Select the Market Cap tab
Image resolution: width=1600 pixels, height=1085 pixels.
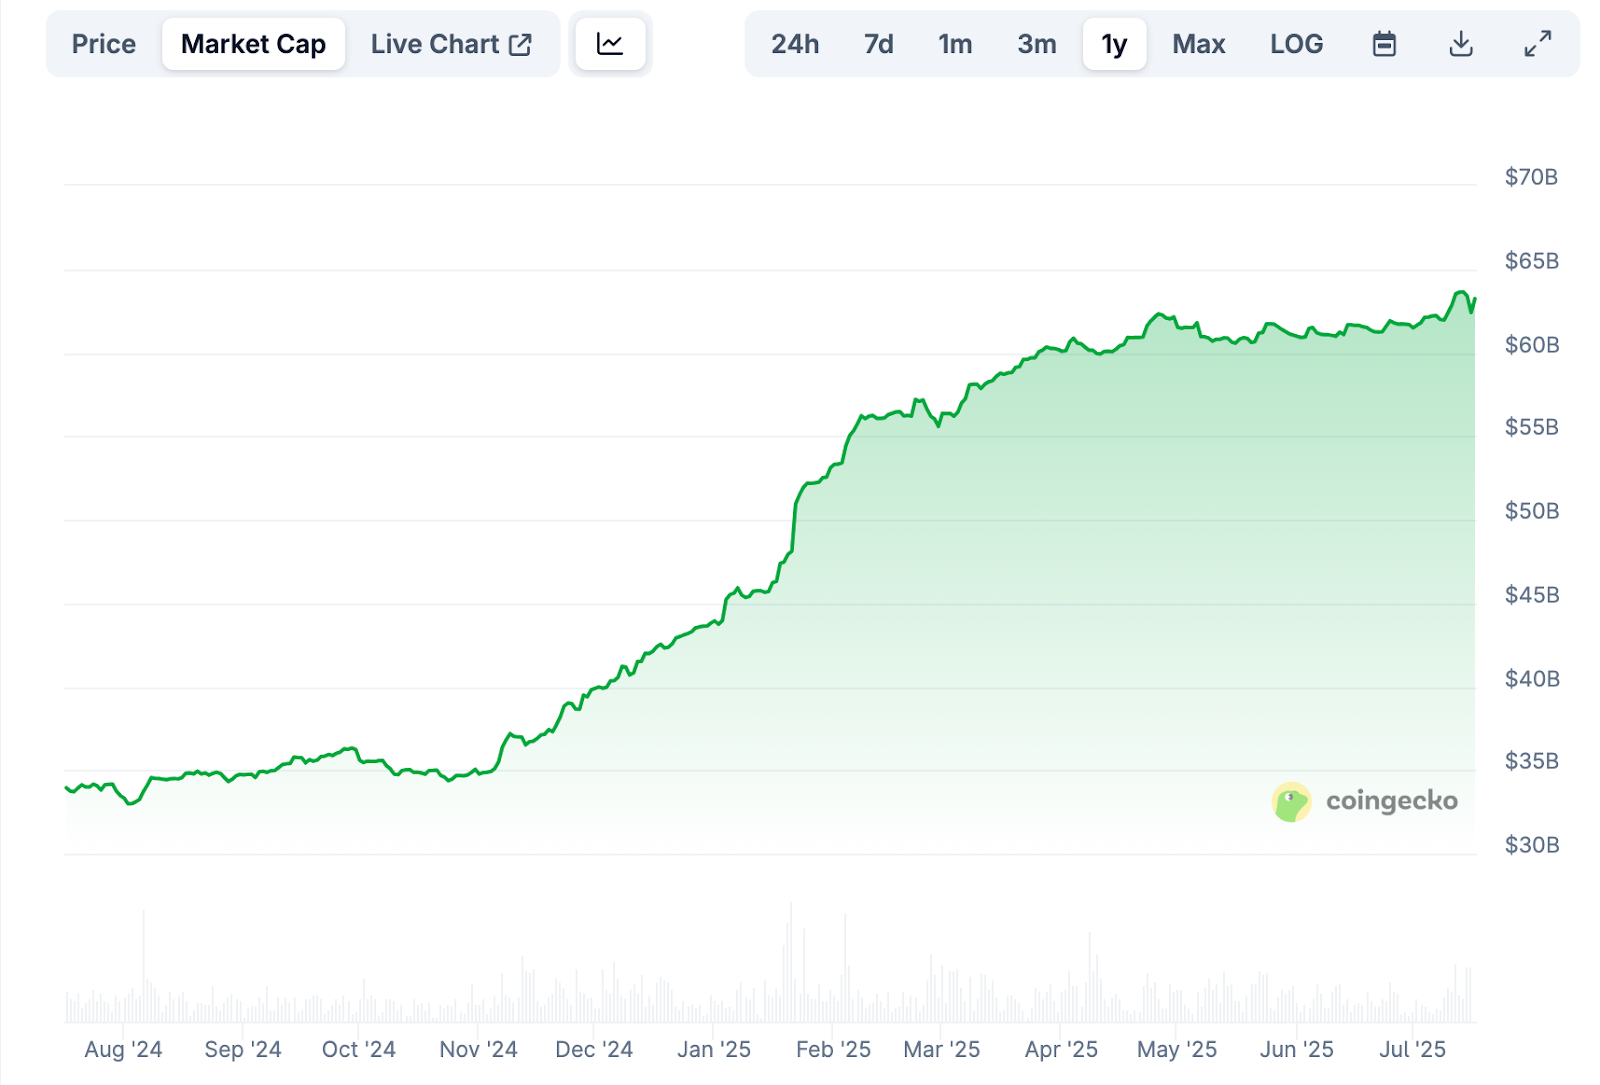tap(253, 44)
